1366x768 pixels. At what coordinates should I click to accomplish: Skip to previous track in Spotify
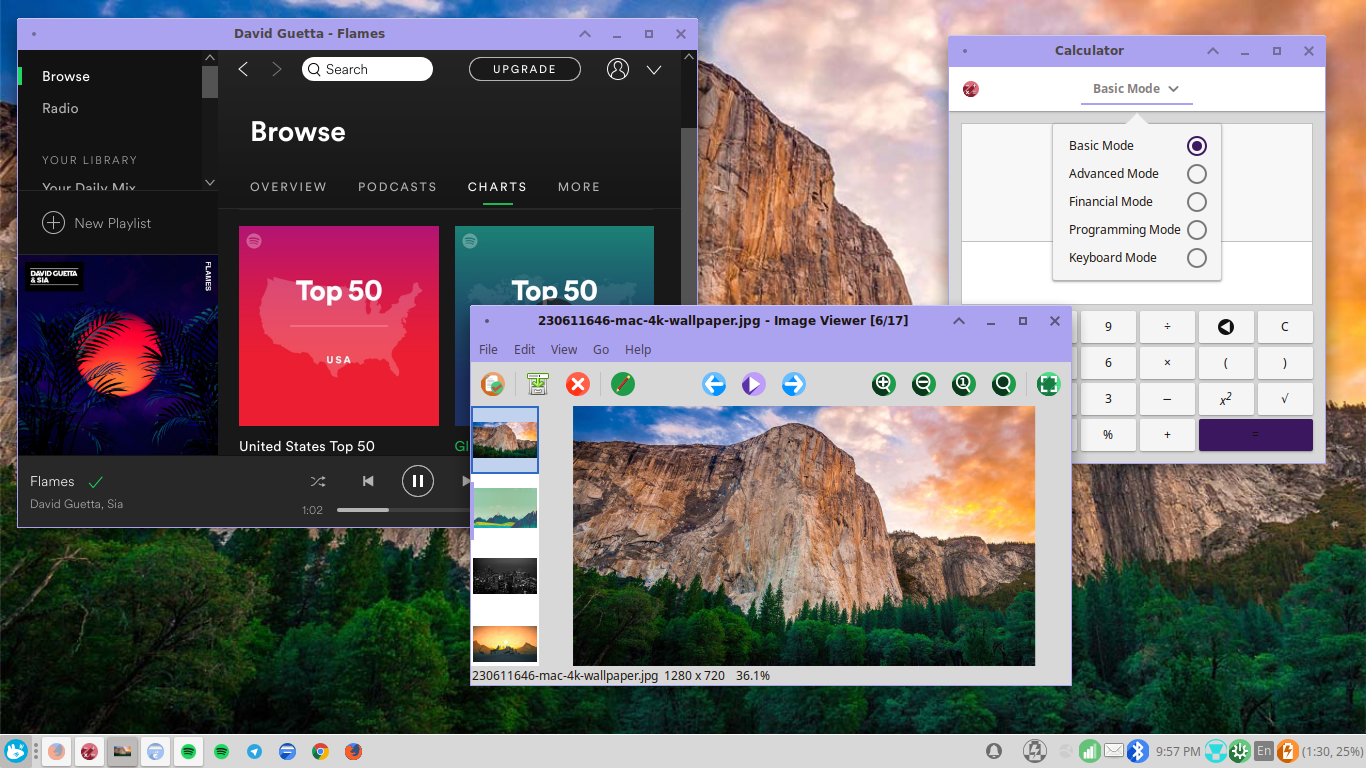coord(368,481)
